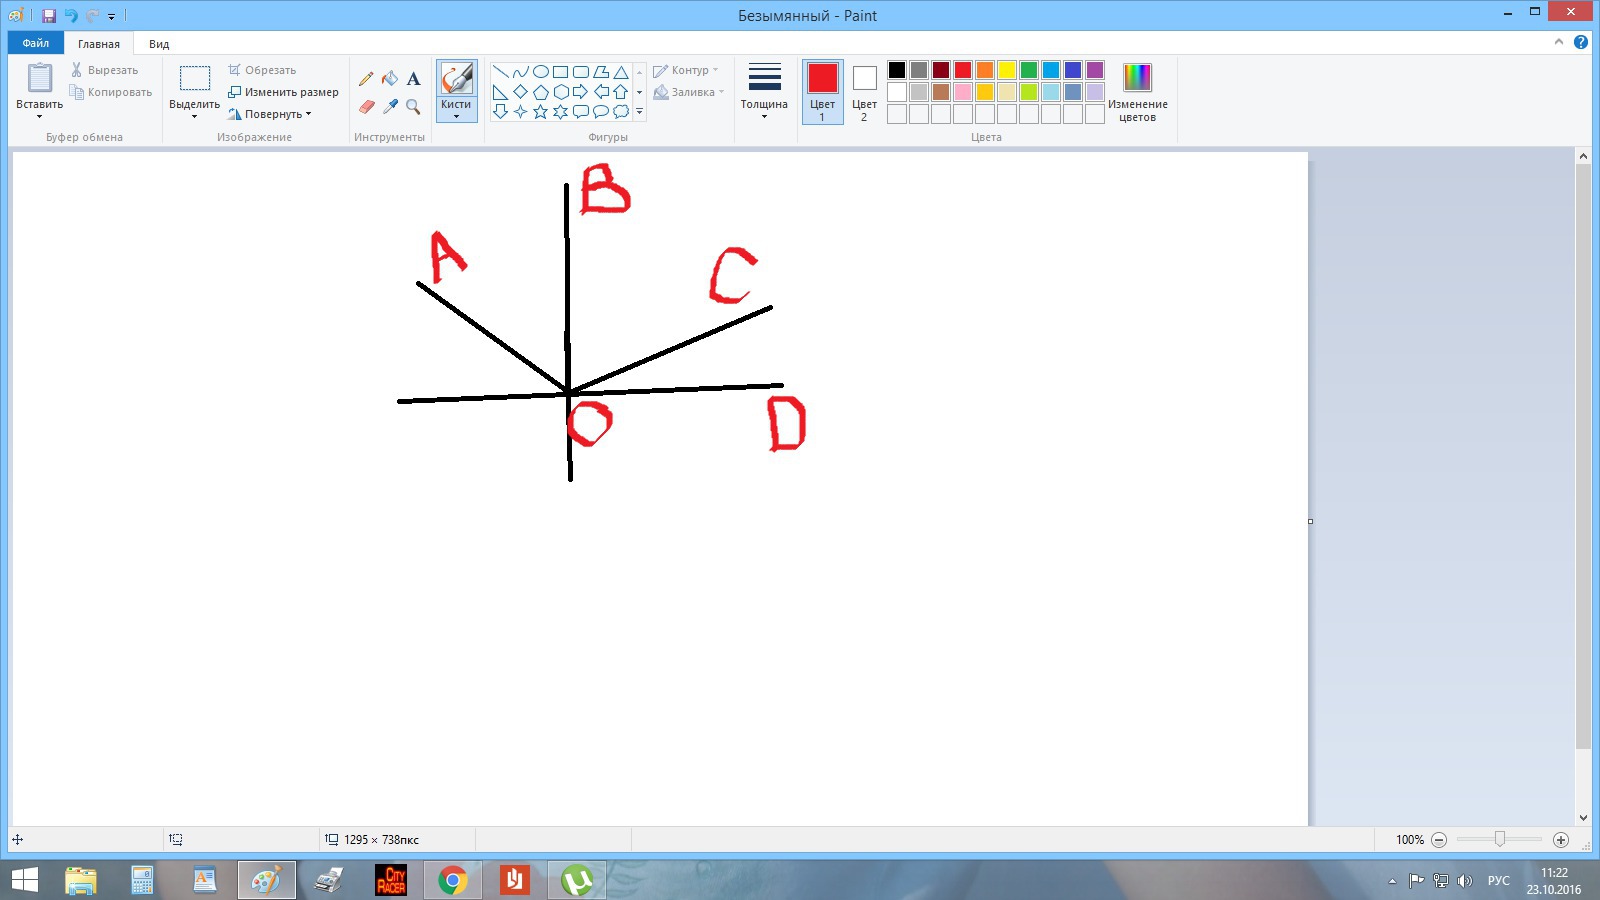The height and width of the screenshot is (900, 1600).
Task: Open the Повернуть rotate dropdown
Action: coord(272,113)
